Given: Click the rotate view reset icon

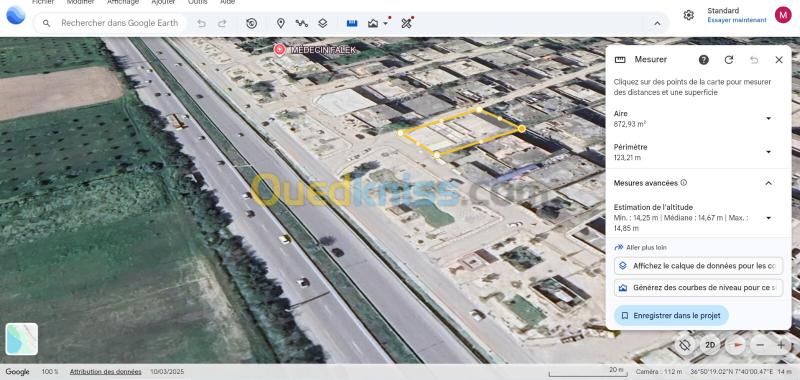Looking at the screenshot, I should click(685, 345).
